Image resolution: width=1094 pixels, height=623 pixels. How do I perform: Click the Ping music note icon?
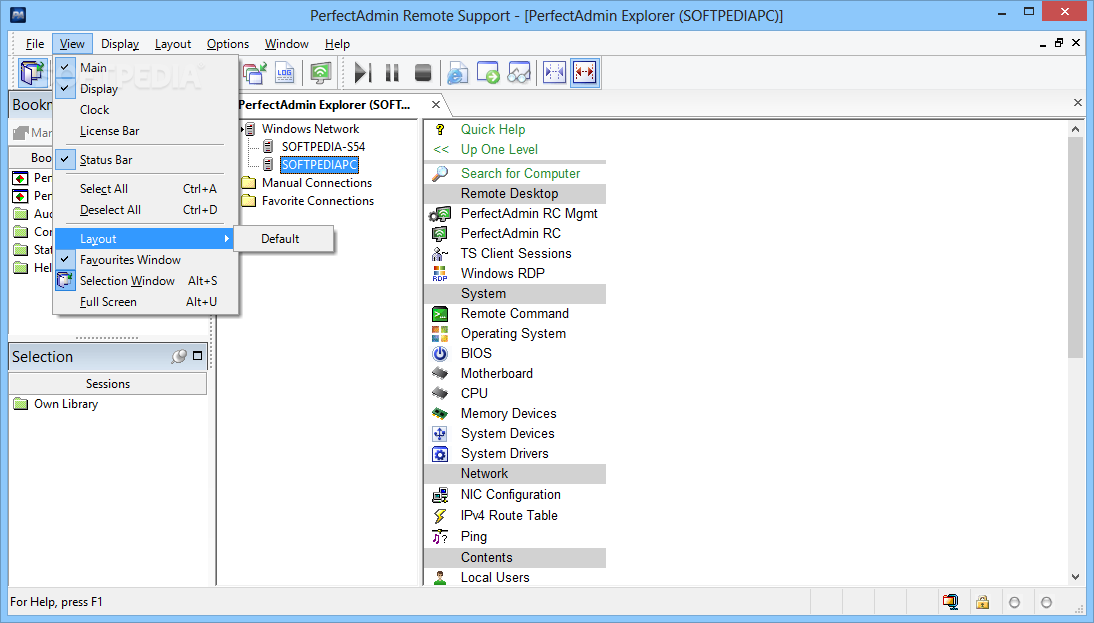(440, 536)
